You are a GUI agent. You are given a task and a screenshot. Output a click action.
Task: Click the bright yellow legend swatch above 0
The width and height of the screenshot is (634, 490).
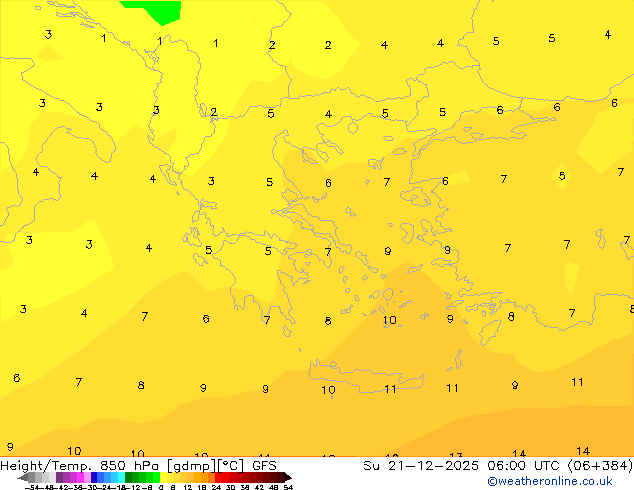coord(163,477)
